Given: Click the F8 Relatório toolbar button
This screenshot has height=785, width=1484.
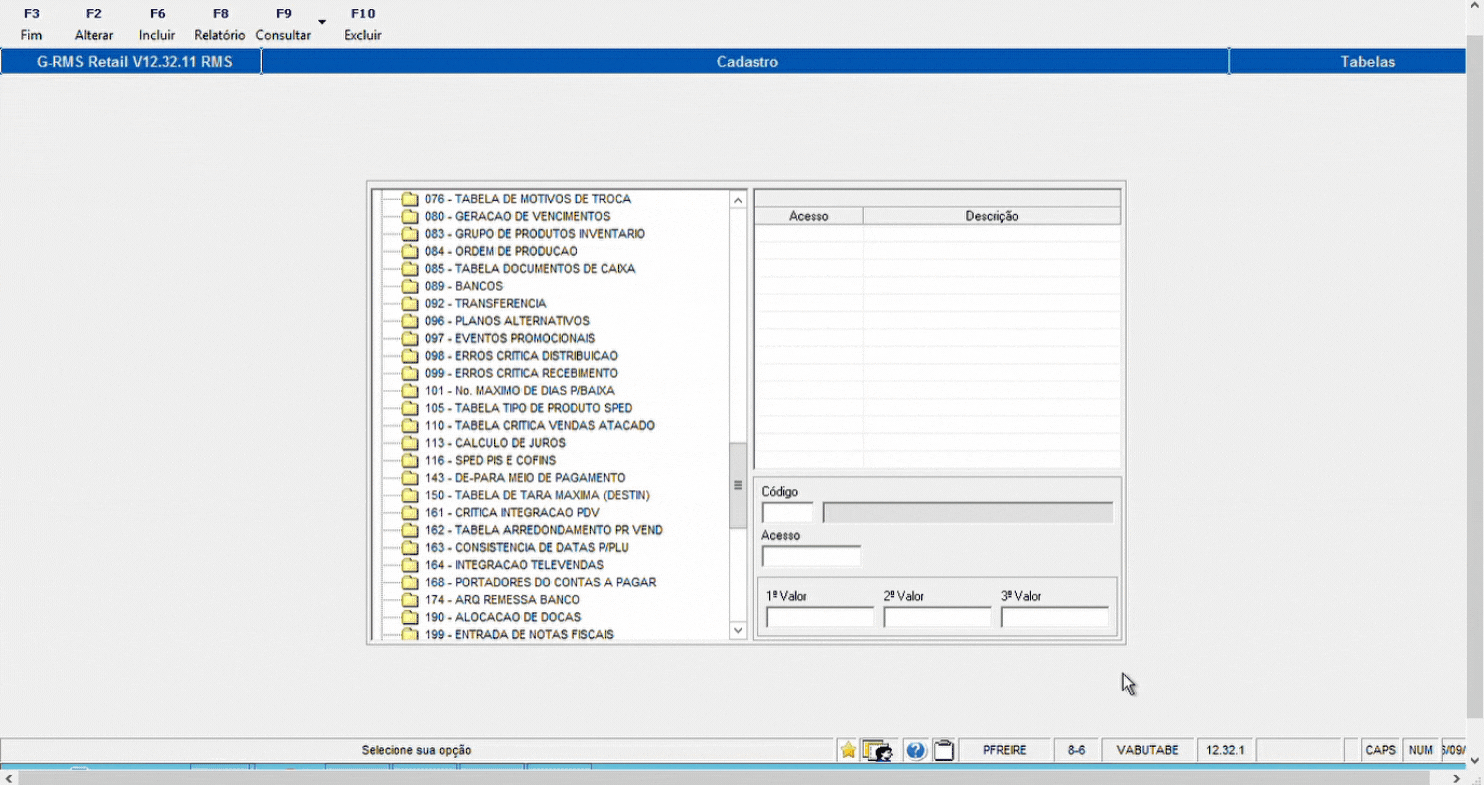Looking at the screenshot, I should (220, 24).
